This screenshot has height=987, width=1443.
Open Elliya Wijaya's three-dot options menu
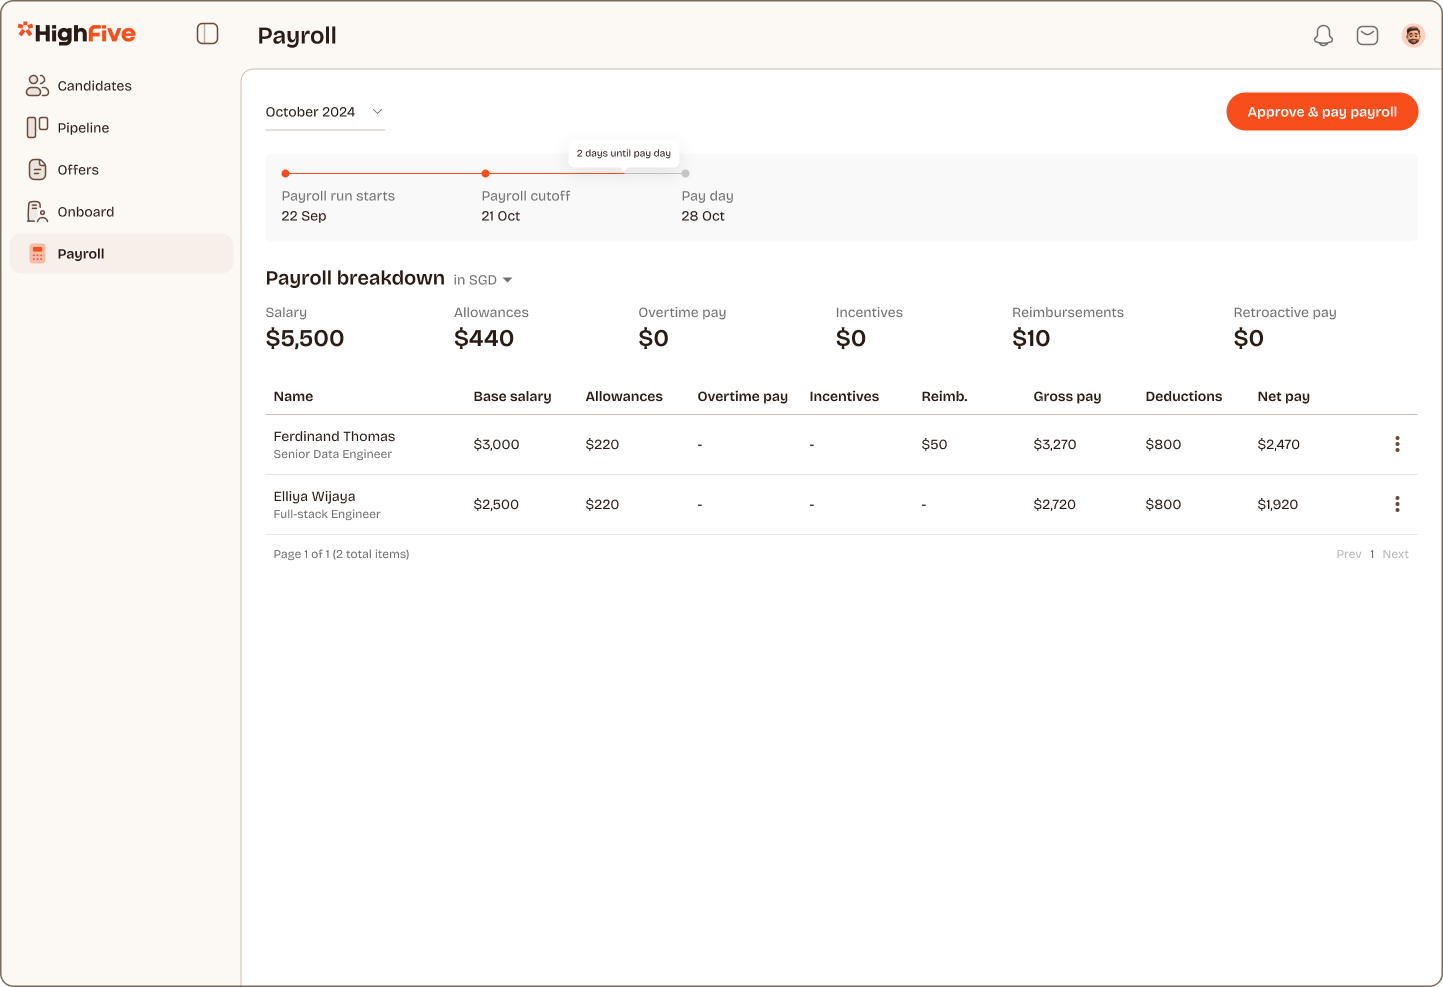(1397, 504)
